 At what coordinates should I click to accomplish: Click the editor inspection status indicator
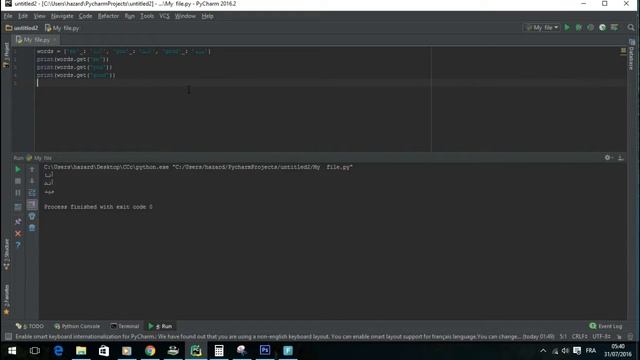(x=623, y=51)
